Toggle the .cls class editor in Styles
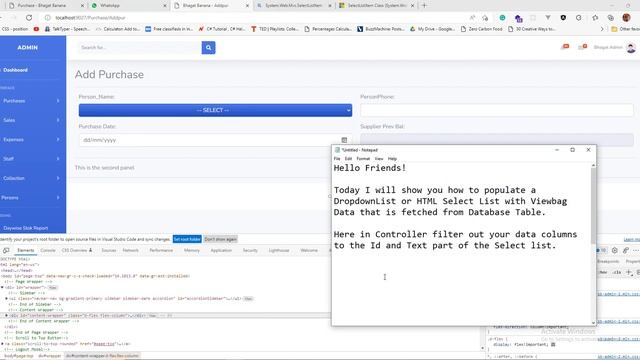The height and width of the screenshot is (360, 640). (617, 272)
